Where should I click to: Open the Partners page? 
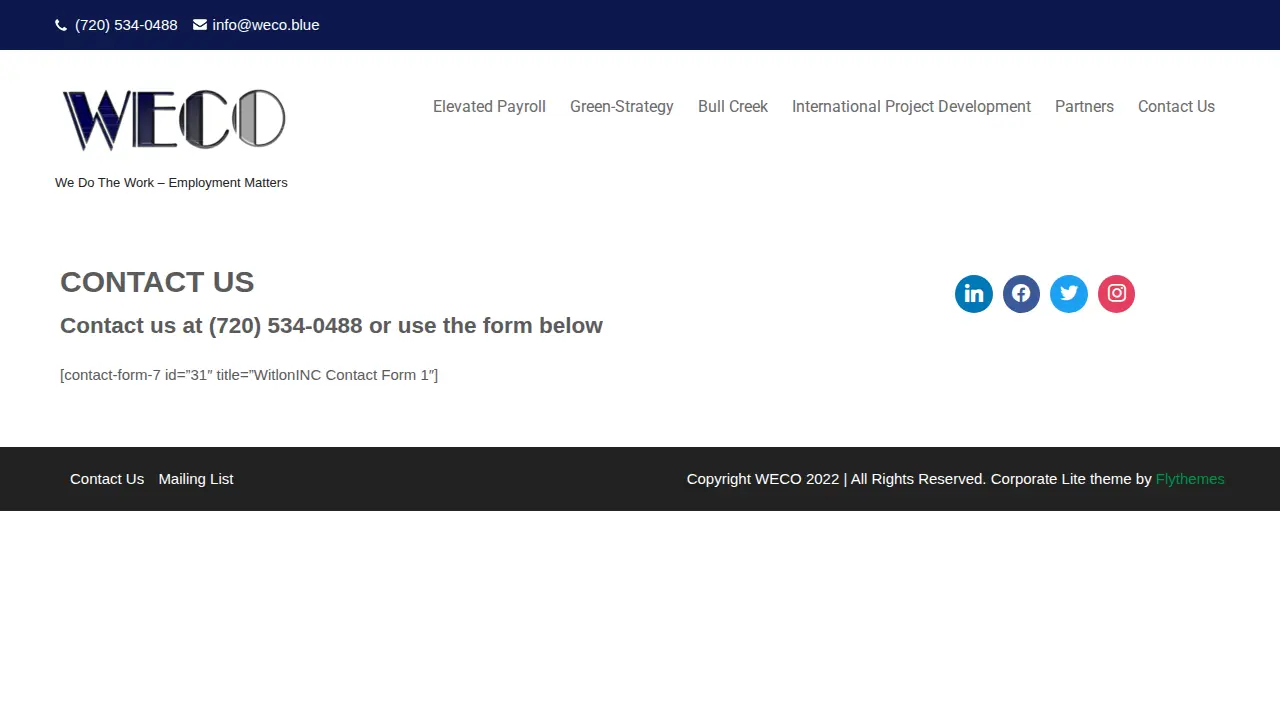click(1084, 107)
